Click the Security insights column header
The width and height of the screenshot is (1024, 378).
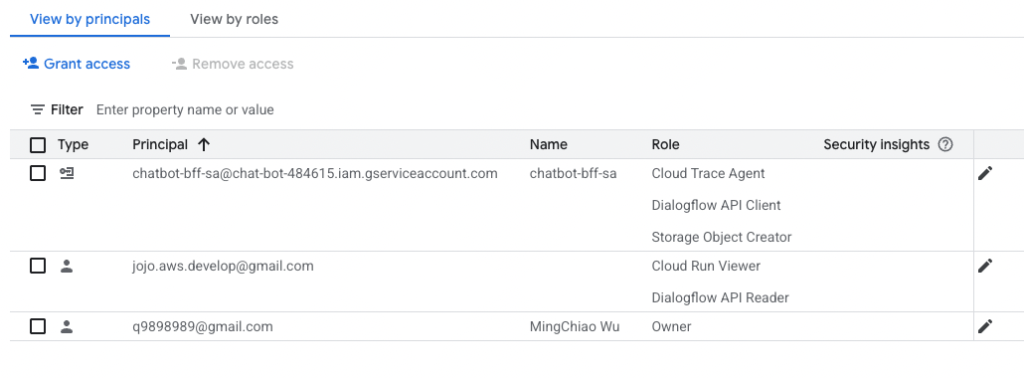tap(876, 145)
